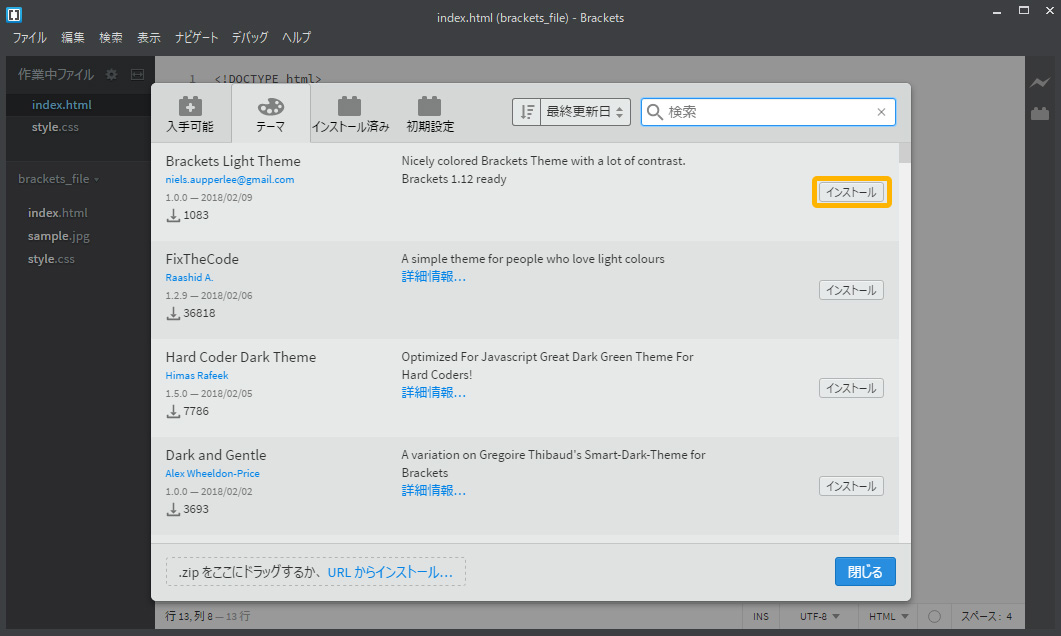Click the extension manager icon on the right sidebar

click(1040, 114)
